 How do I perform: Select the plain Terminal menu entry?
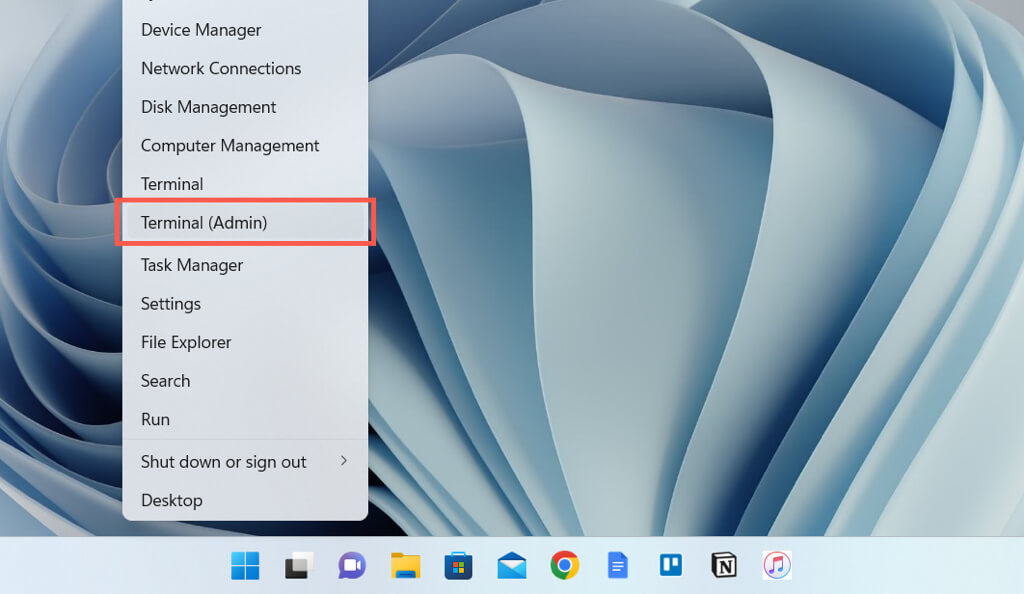[245, 184]
